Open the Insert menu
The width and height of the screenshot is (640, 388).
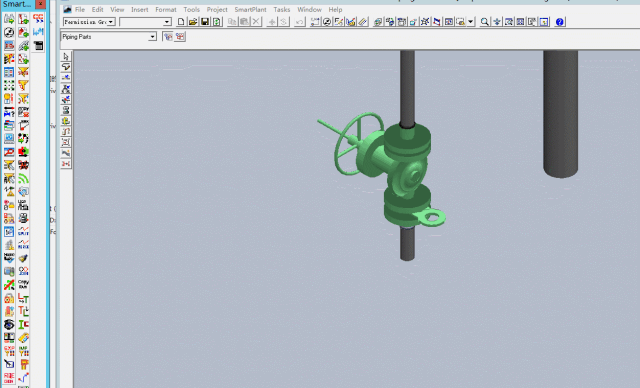tap(140, 9)
